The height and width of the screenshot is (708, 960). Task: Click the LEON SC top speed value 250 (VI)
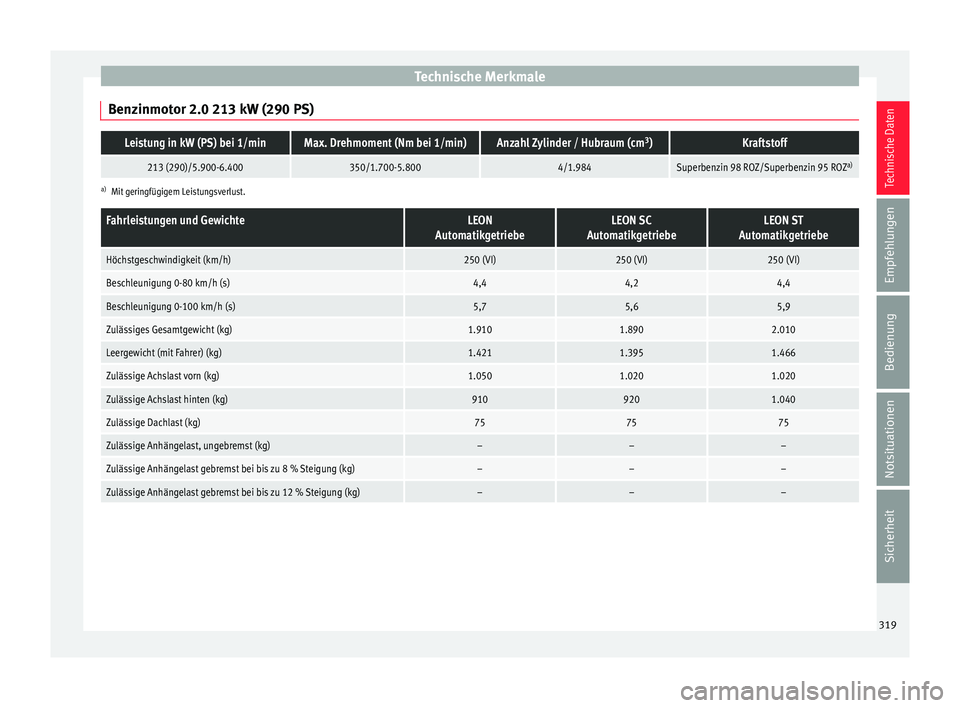pyautogui.click(x=631, y=260)
